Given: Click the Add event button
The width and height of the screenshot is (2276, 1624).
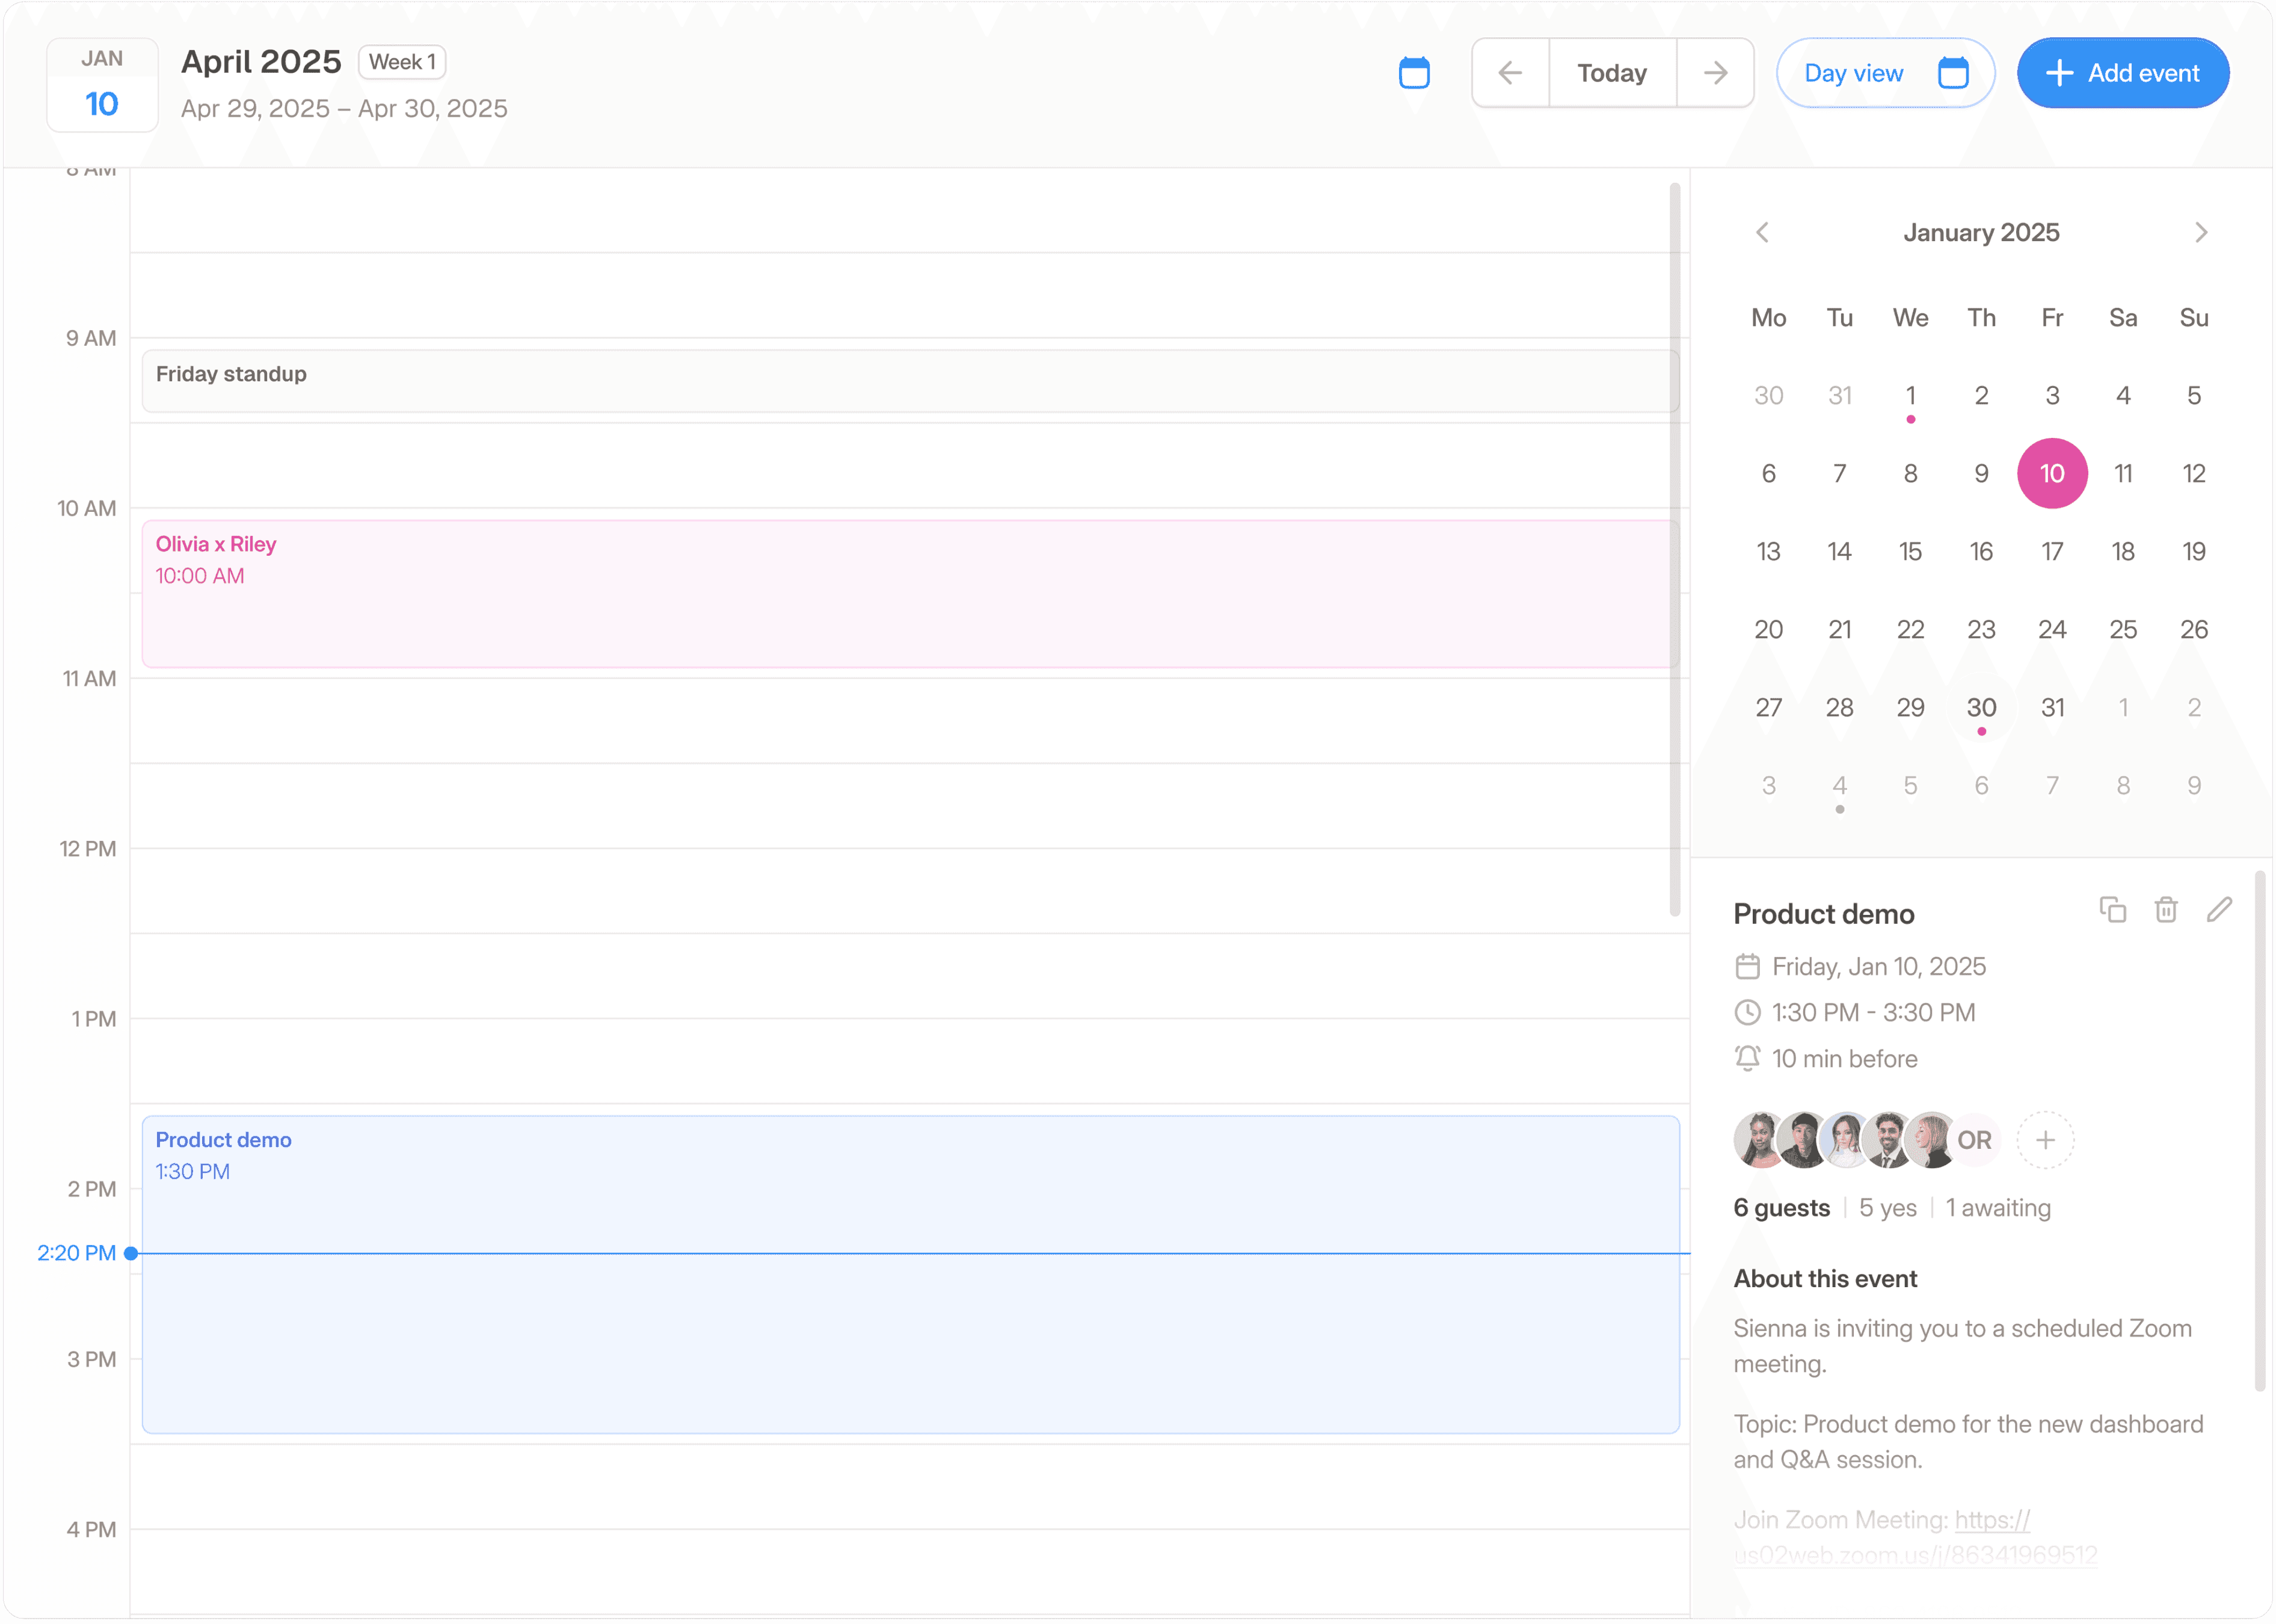Looking at the screenshot, I should (x=2123, y=72).
